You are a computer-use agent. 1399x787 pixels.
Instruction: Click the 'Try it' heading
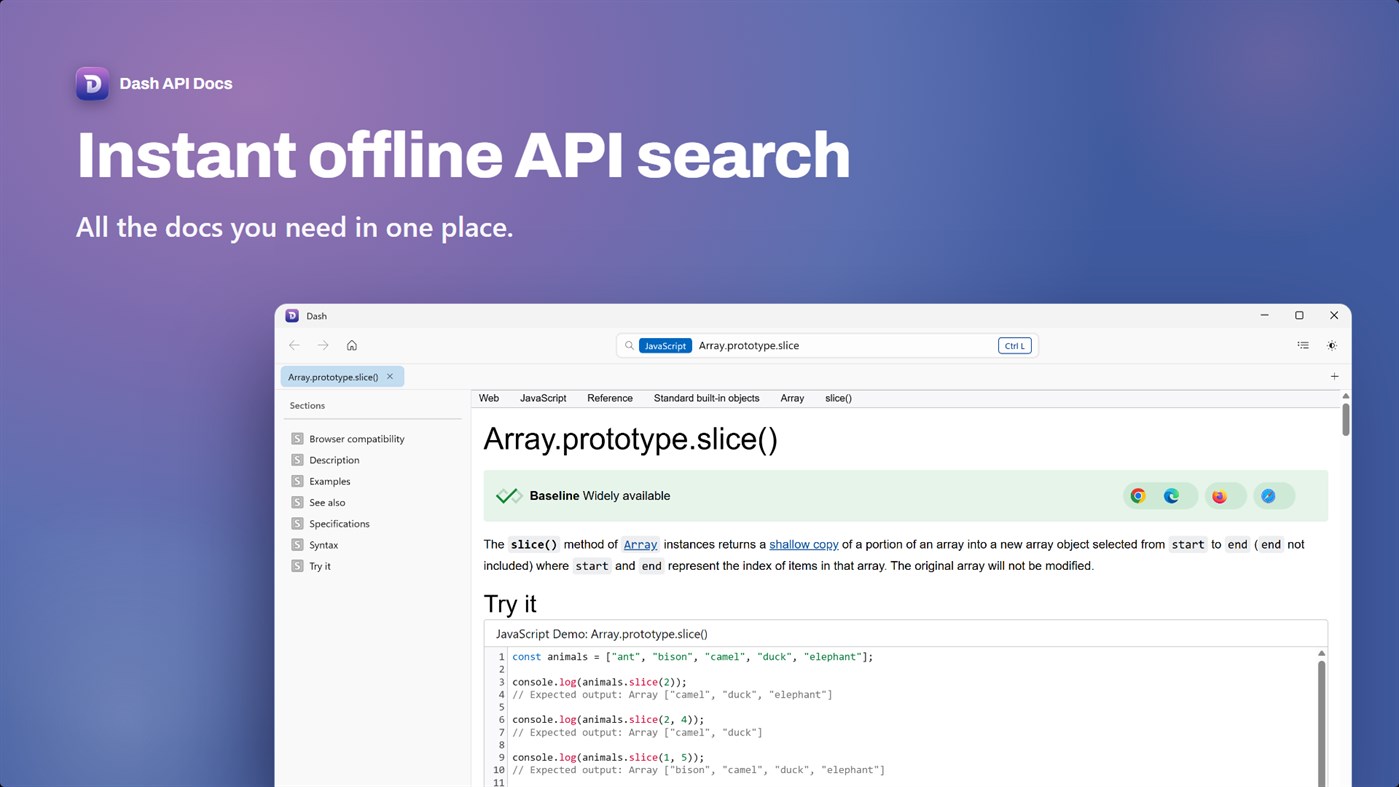(510, 604)
